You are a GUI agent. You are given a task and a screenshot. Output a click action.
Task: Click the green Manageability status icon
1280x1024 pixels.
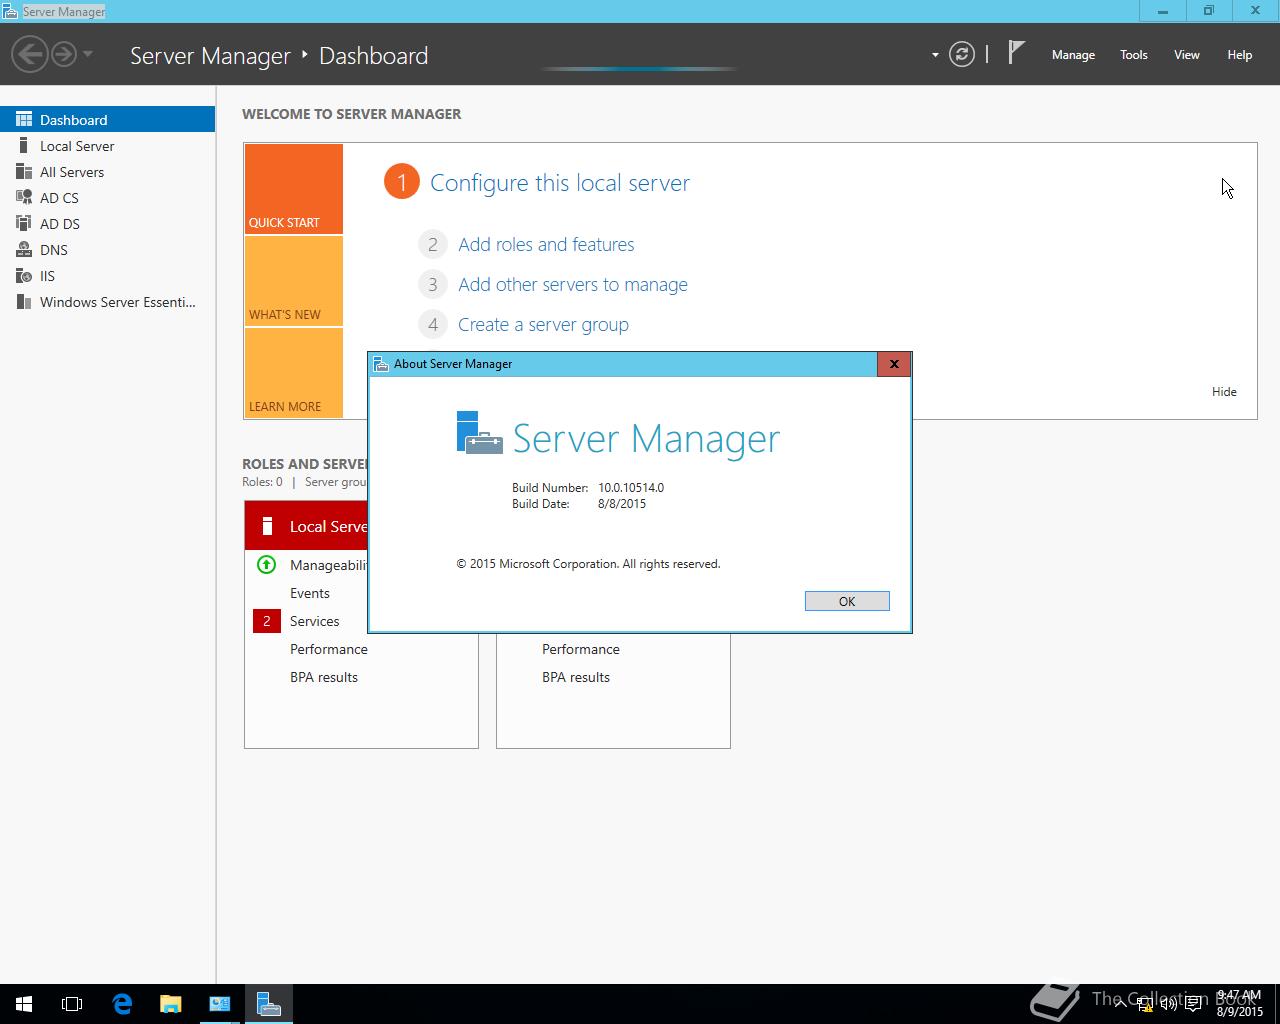click(x=266, y=564)
